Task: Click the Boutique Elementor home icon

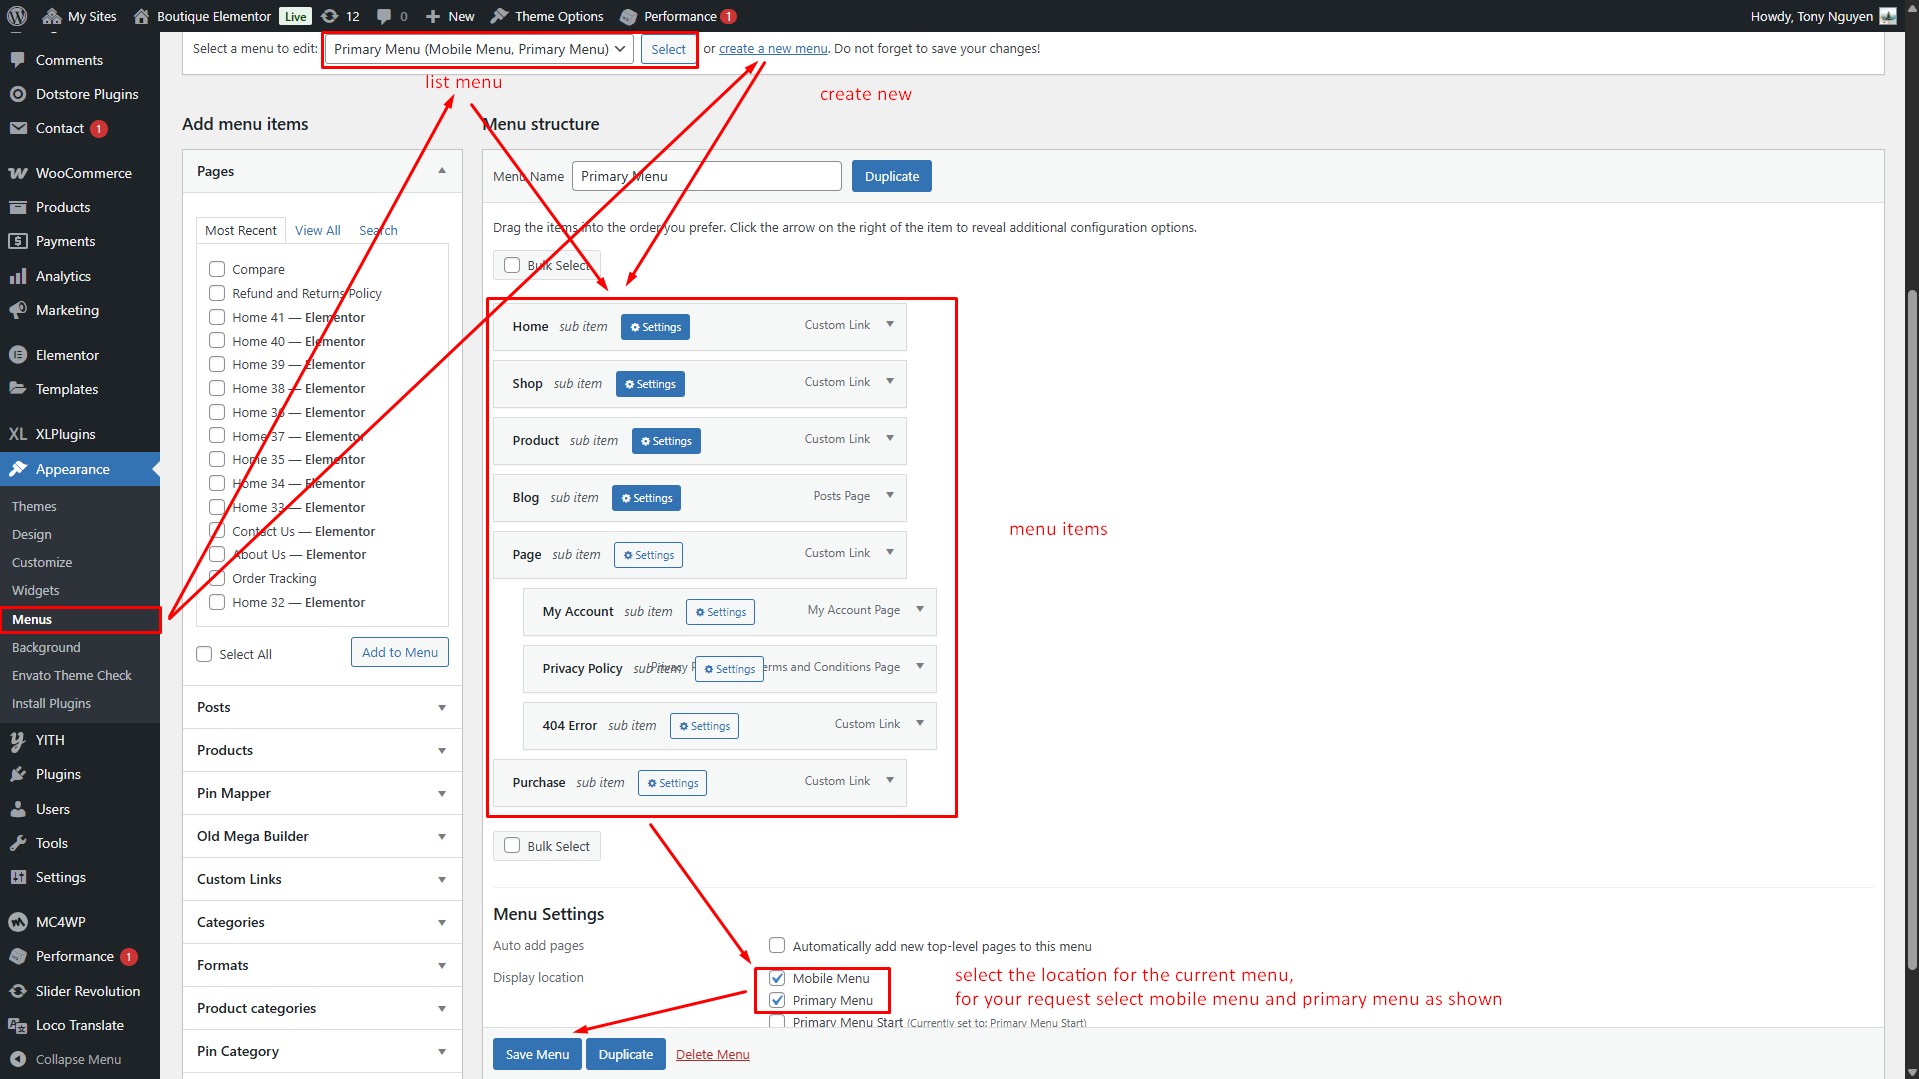Action: point(141,16)
